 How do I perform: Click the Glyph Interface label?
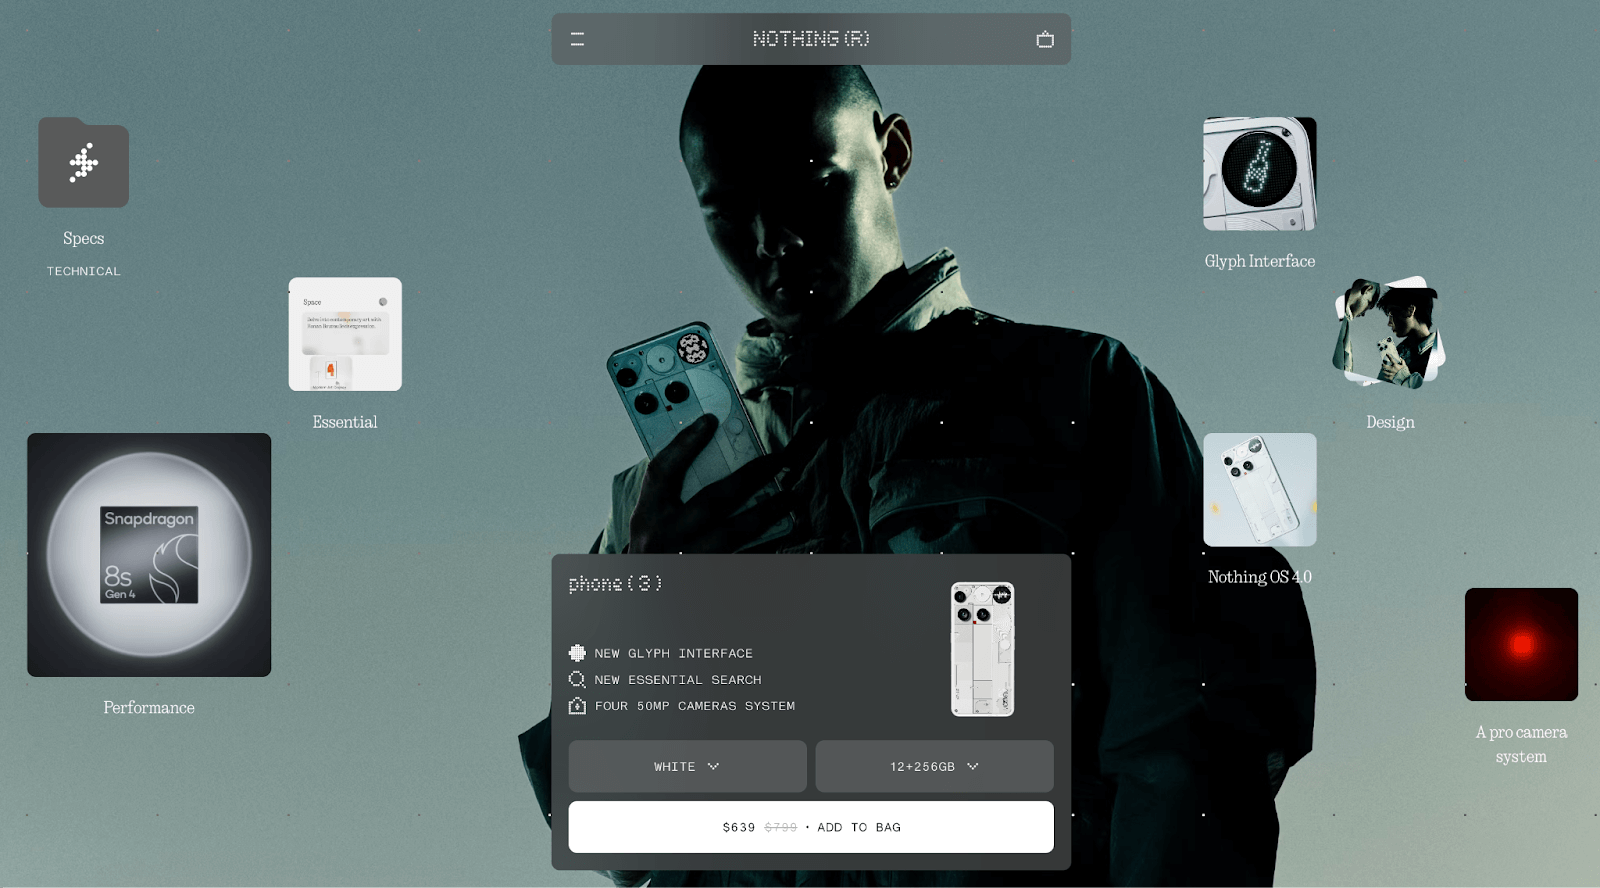pos(1260,261)
